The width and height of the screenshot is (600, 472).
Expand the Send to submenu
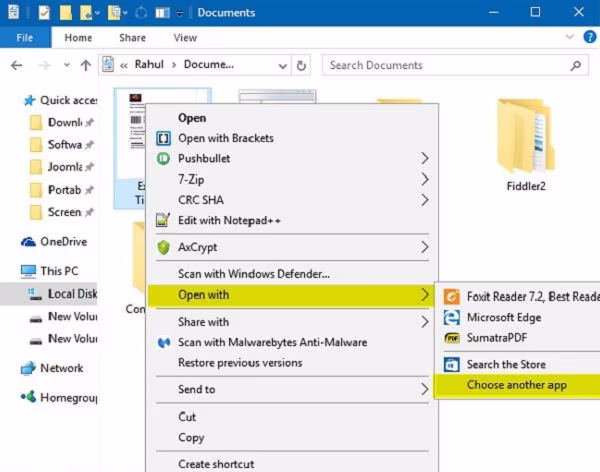292,390
